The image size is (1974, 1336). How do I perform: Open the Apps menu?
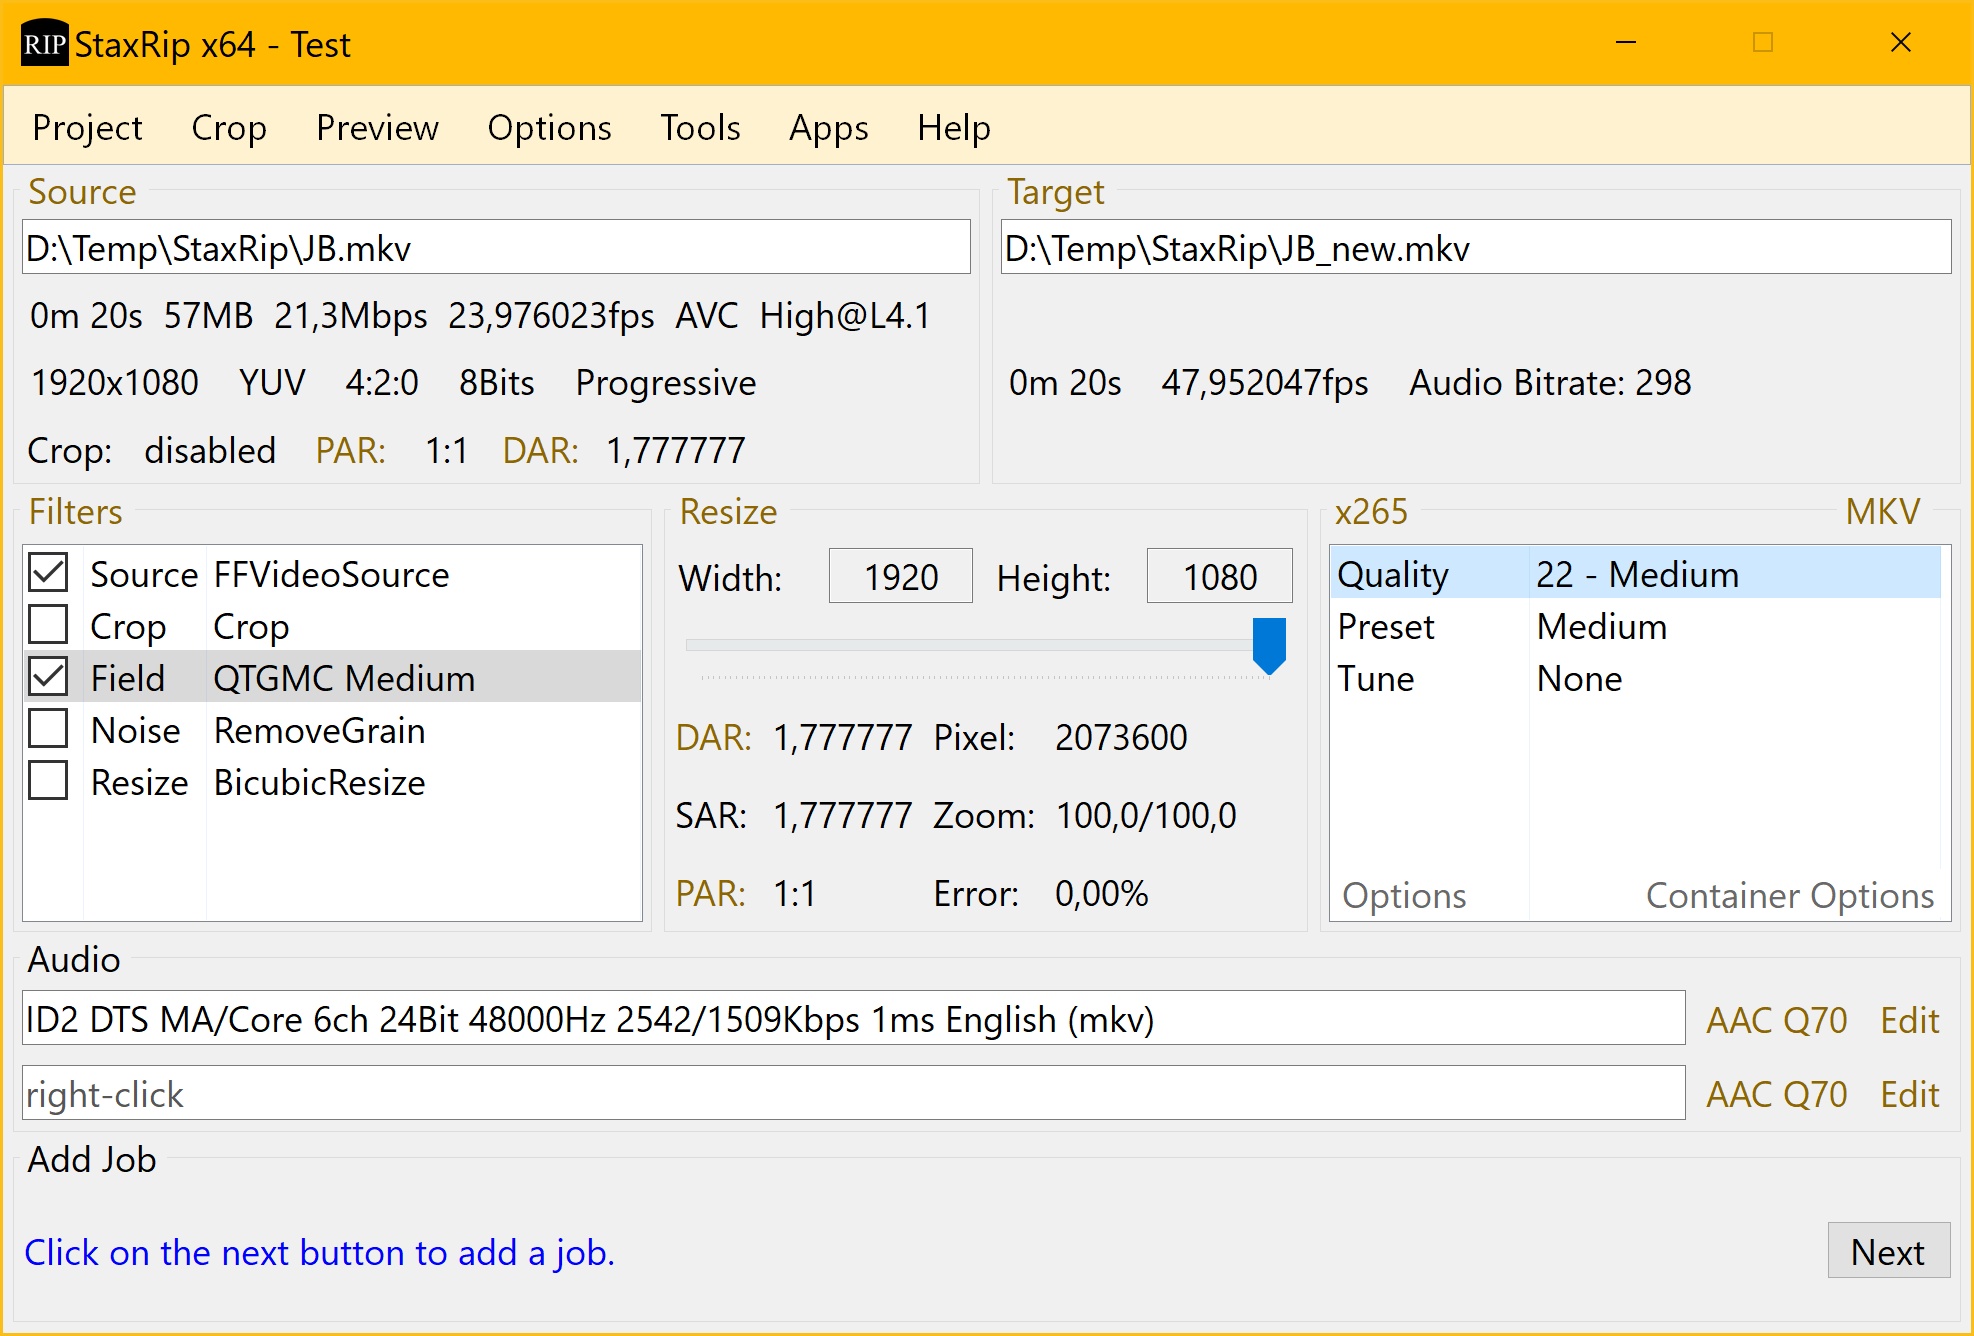click(828, 128)
